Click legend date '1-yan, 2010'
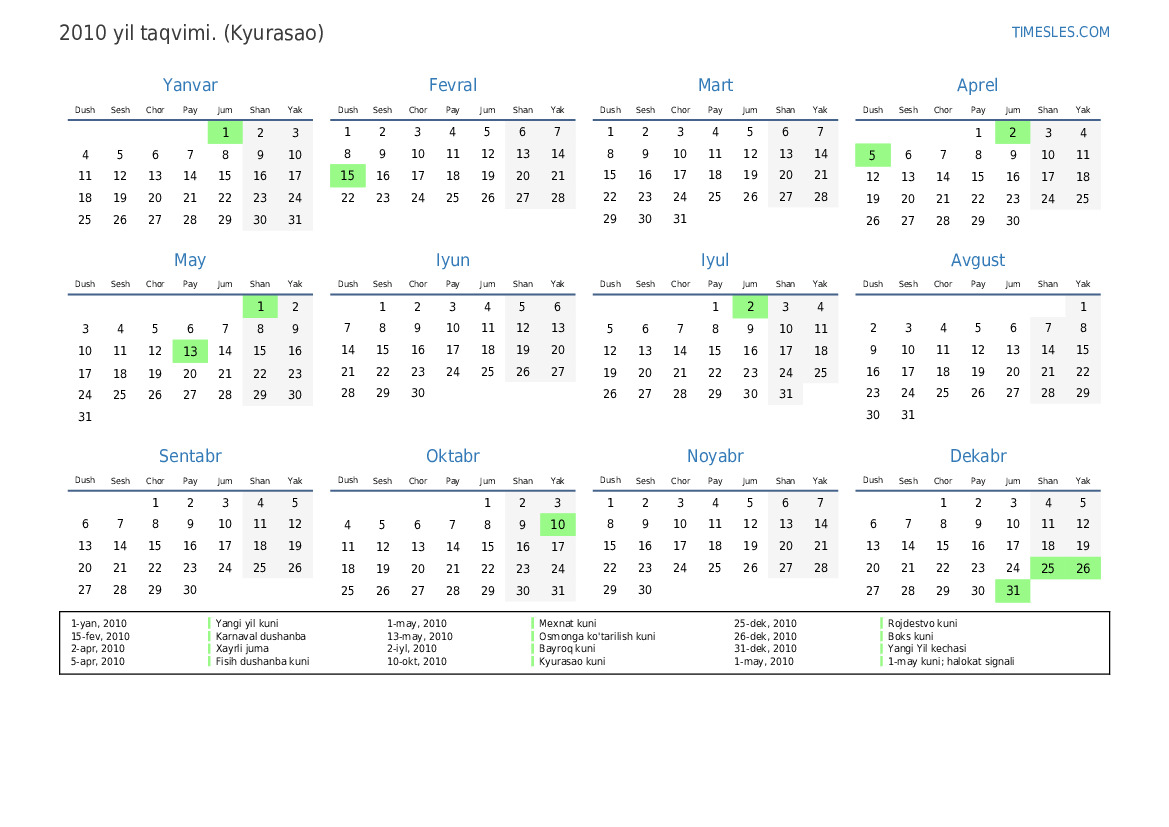 [98, 623]
